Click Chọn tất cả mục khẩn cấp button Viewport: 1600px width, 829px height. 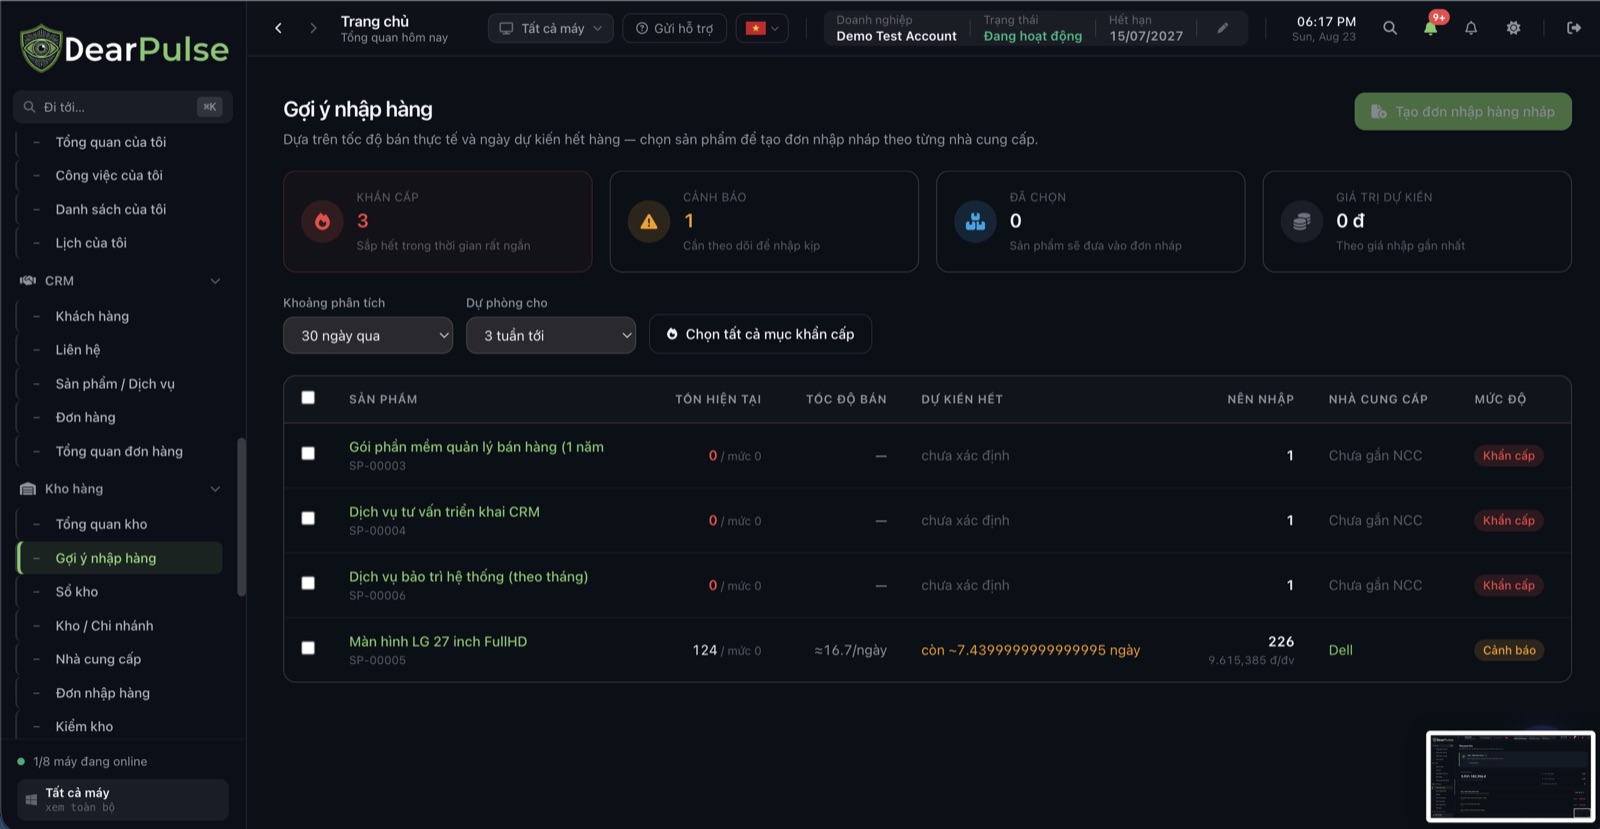pyautogui.click(x=760, y=334)
